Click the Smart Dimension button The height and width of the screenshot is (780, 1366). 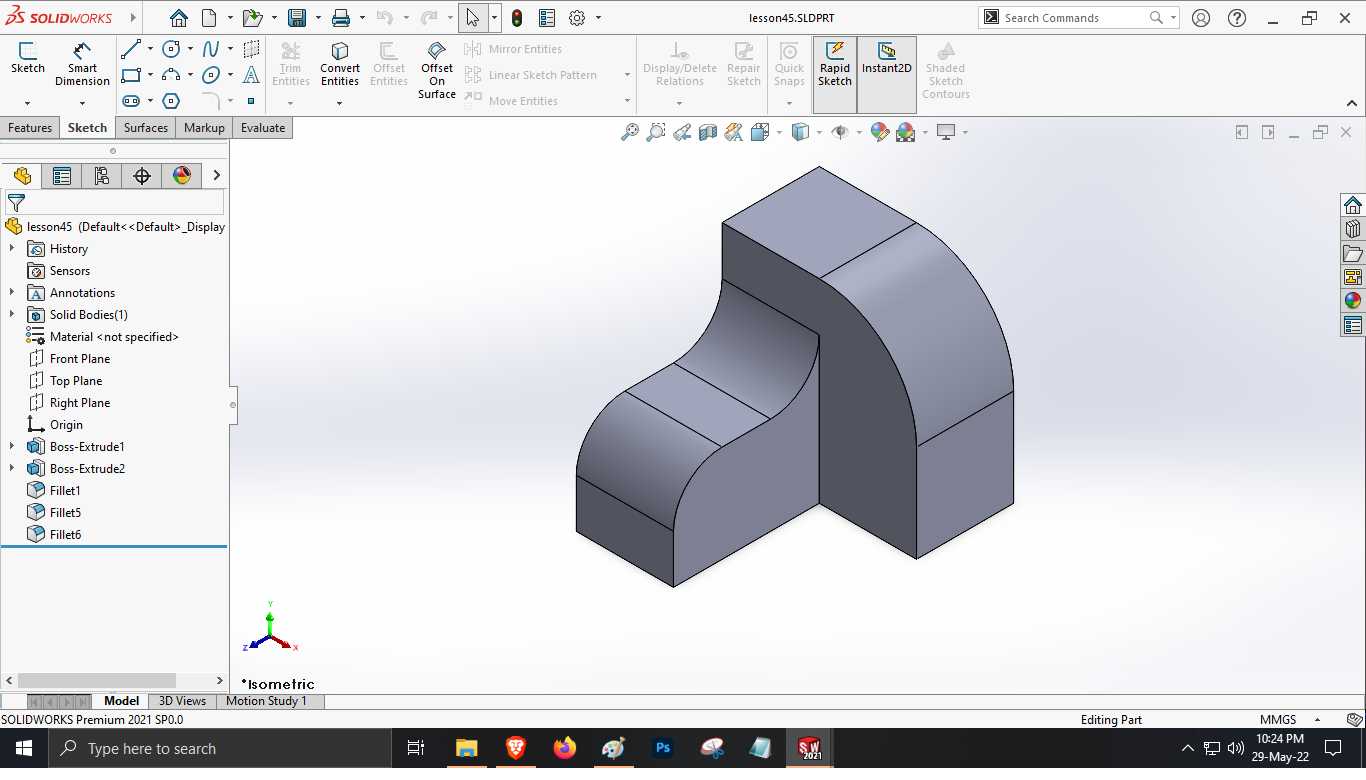[82, 64]
